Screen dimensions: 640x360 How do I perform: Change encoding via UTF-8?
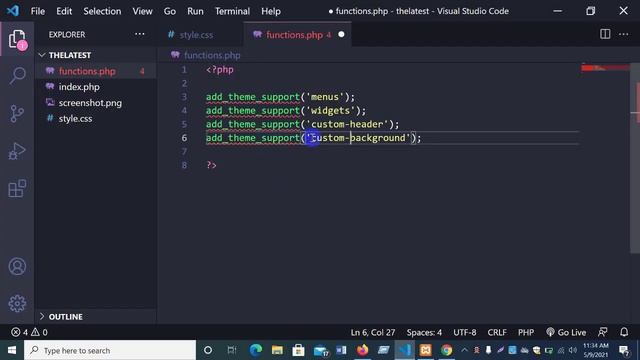[x=464, y=332]
